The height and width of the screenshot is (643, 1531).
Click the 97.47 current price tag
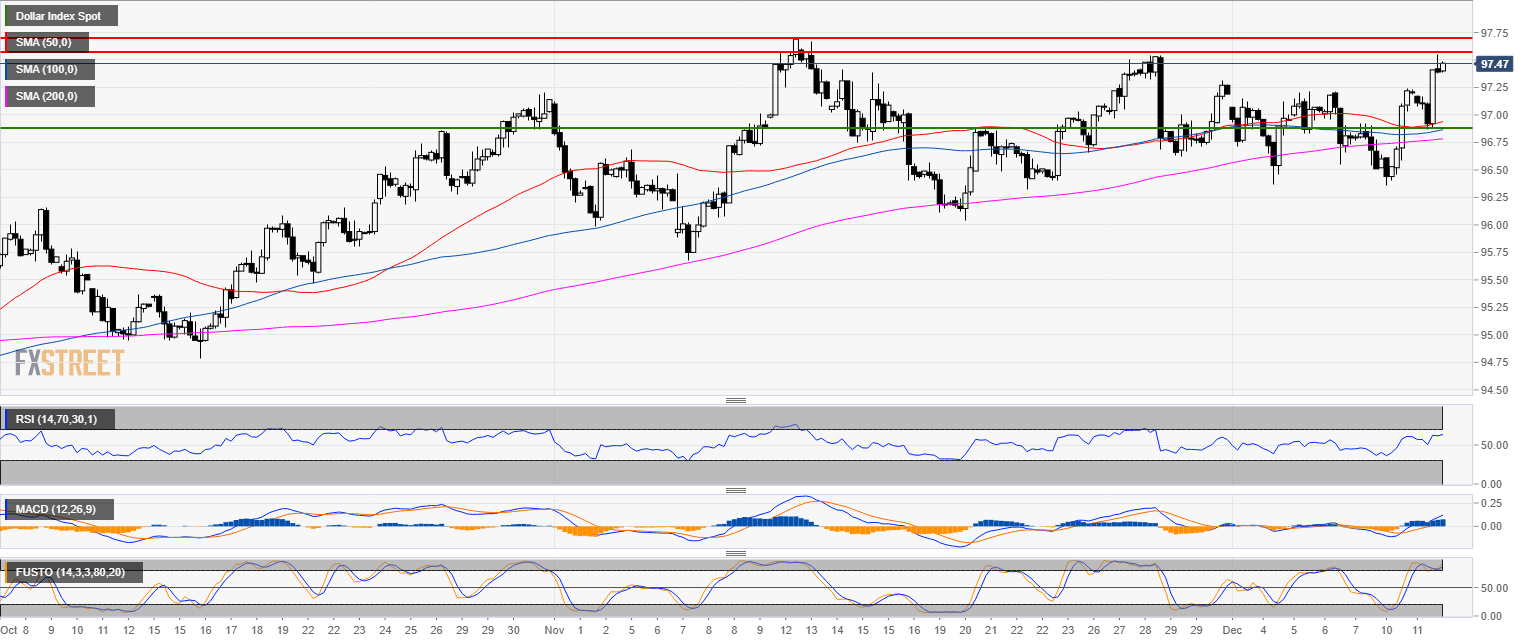point(1494,64)
